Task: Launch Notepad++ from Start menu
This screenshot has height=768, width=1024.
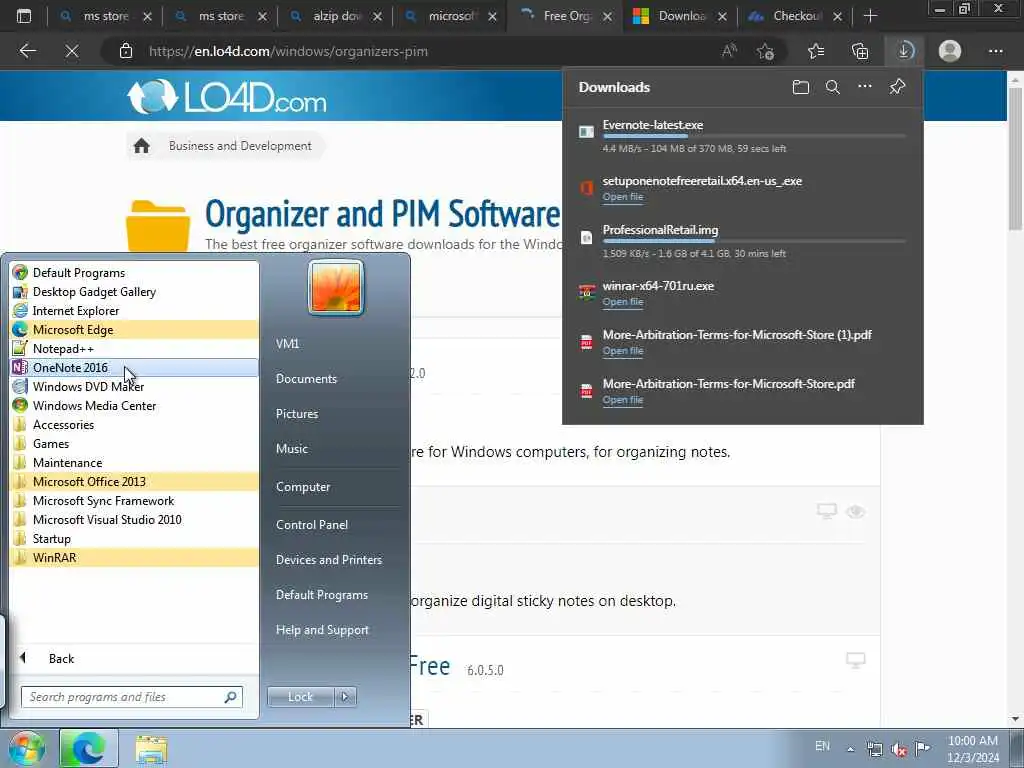Action: click(135, 349)
